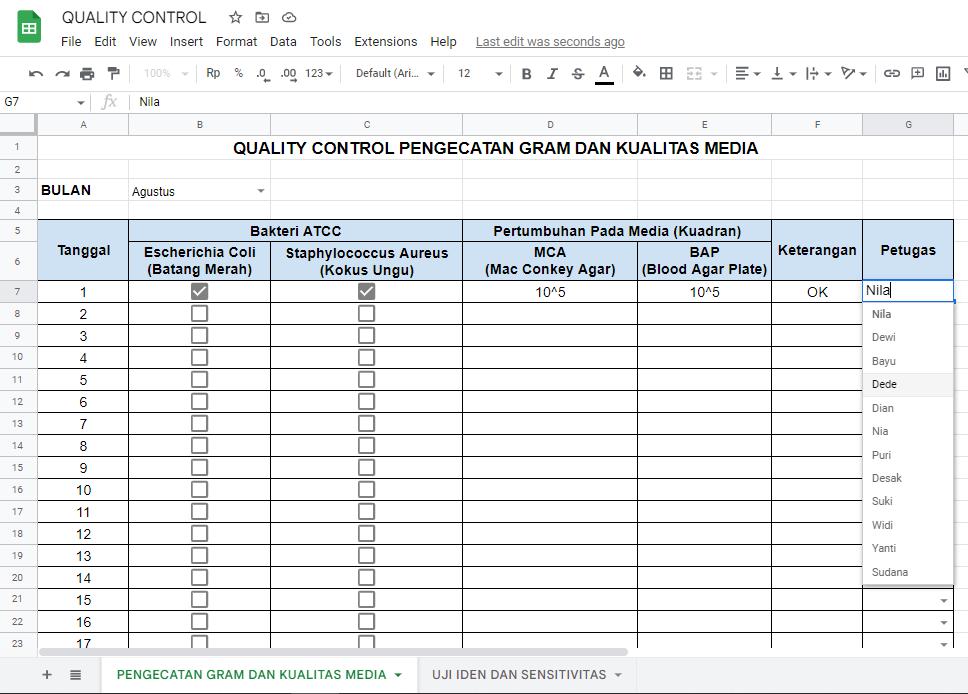Click the merge cells icon
968x694 pixels.
tap(694, 73)
